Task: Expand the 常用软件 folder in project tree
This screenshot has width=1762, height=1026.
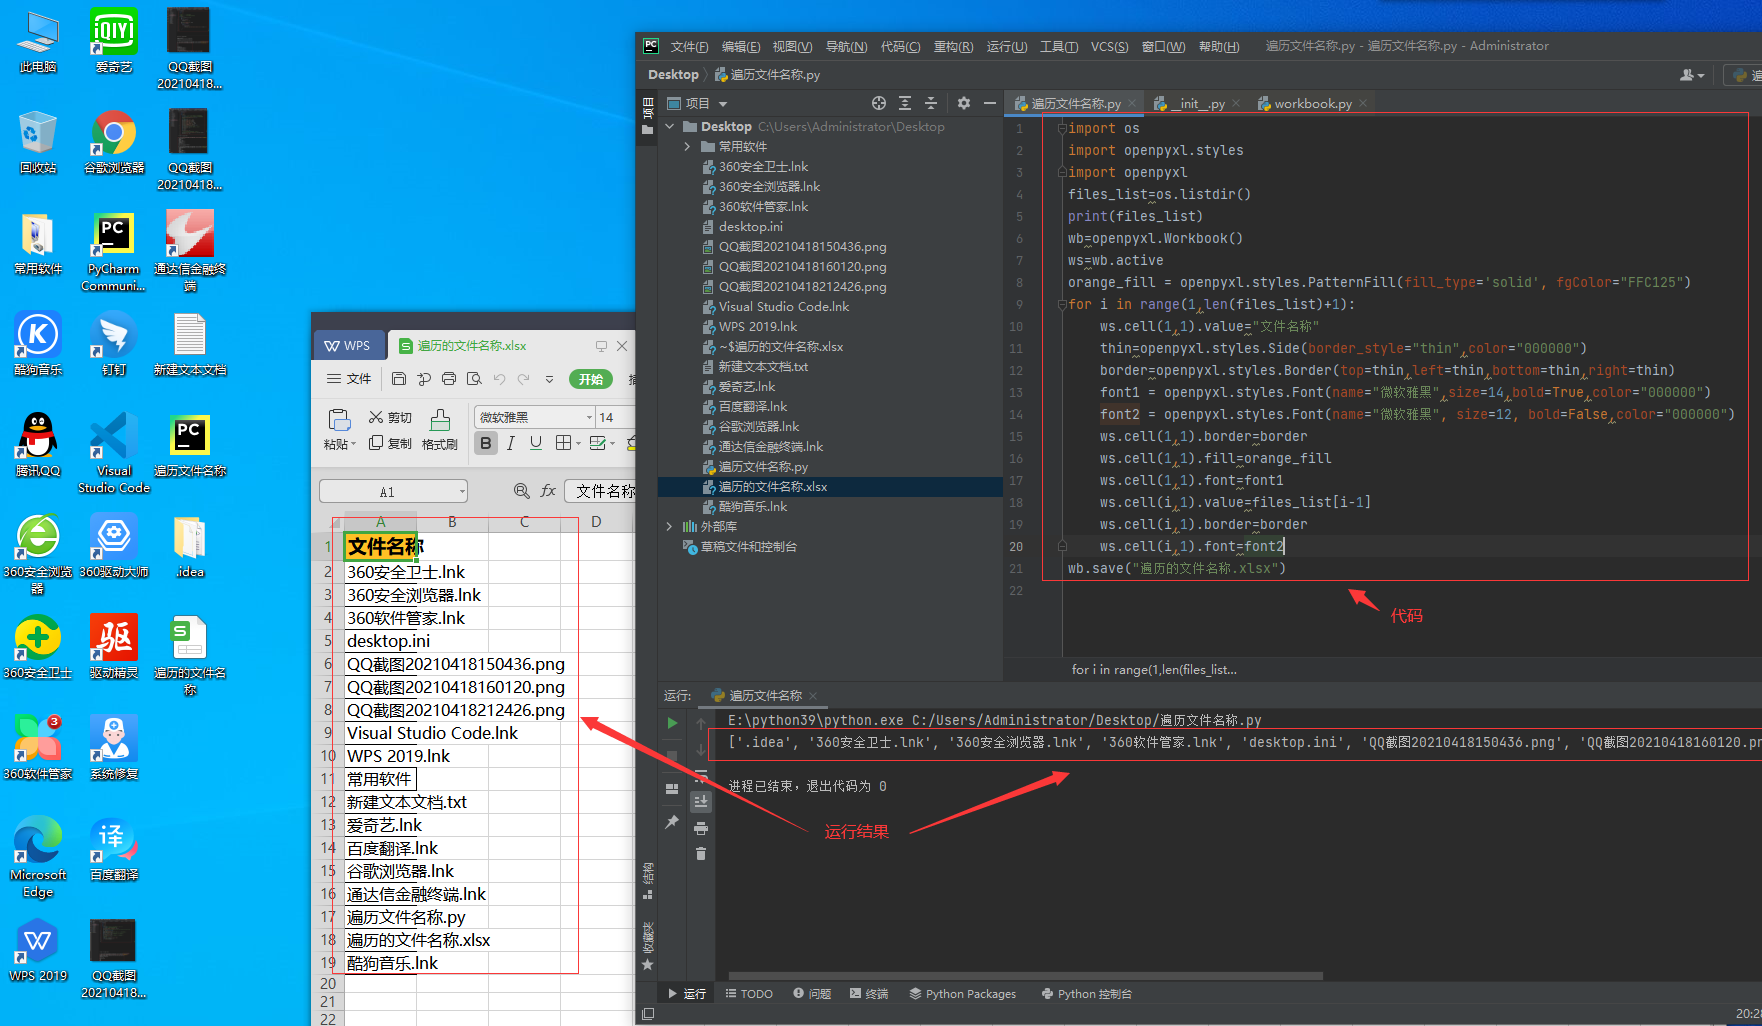Action: coord(687,147)
